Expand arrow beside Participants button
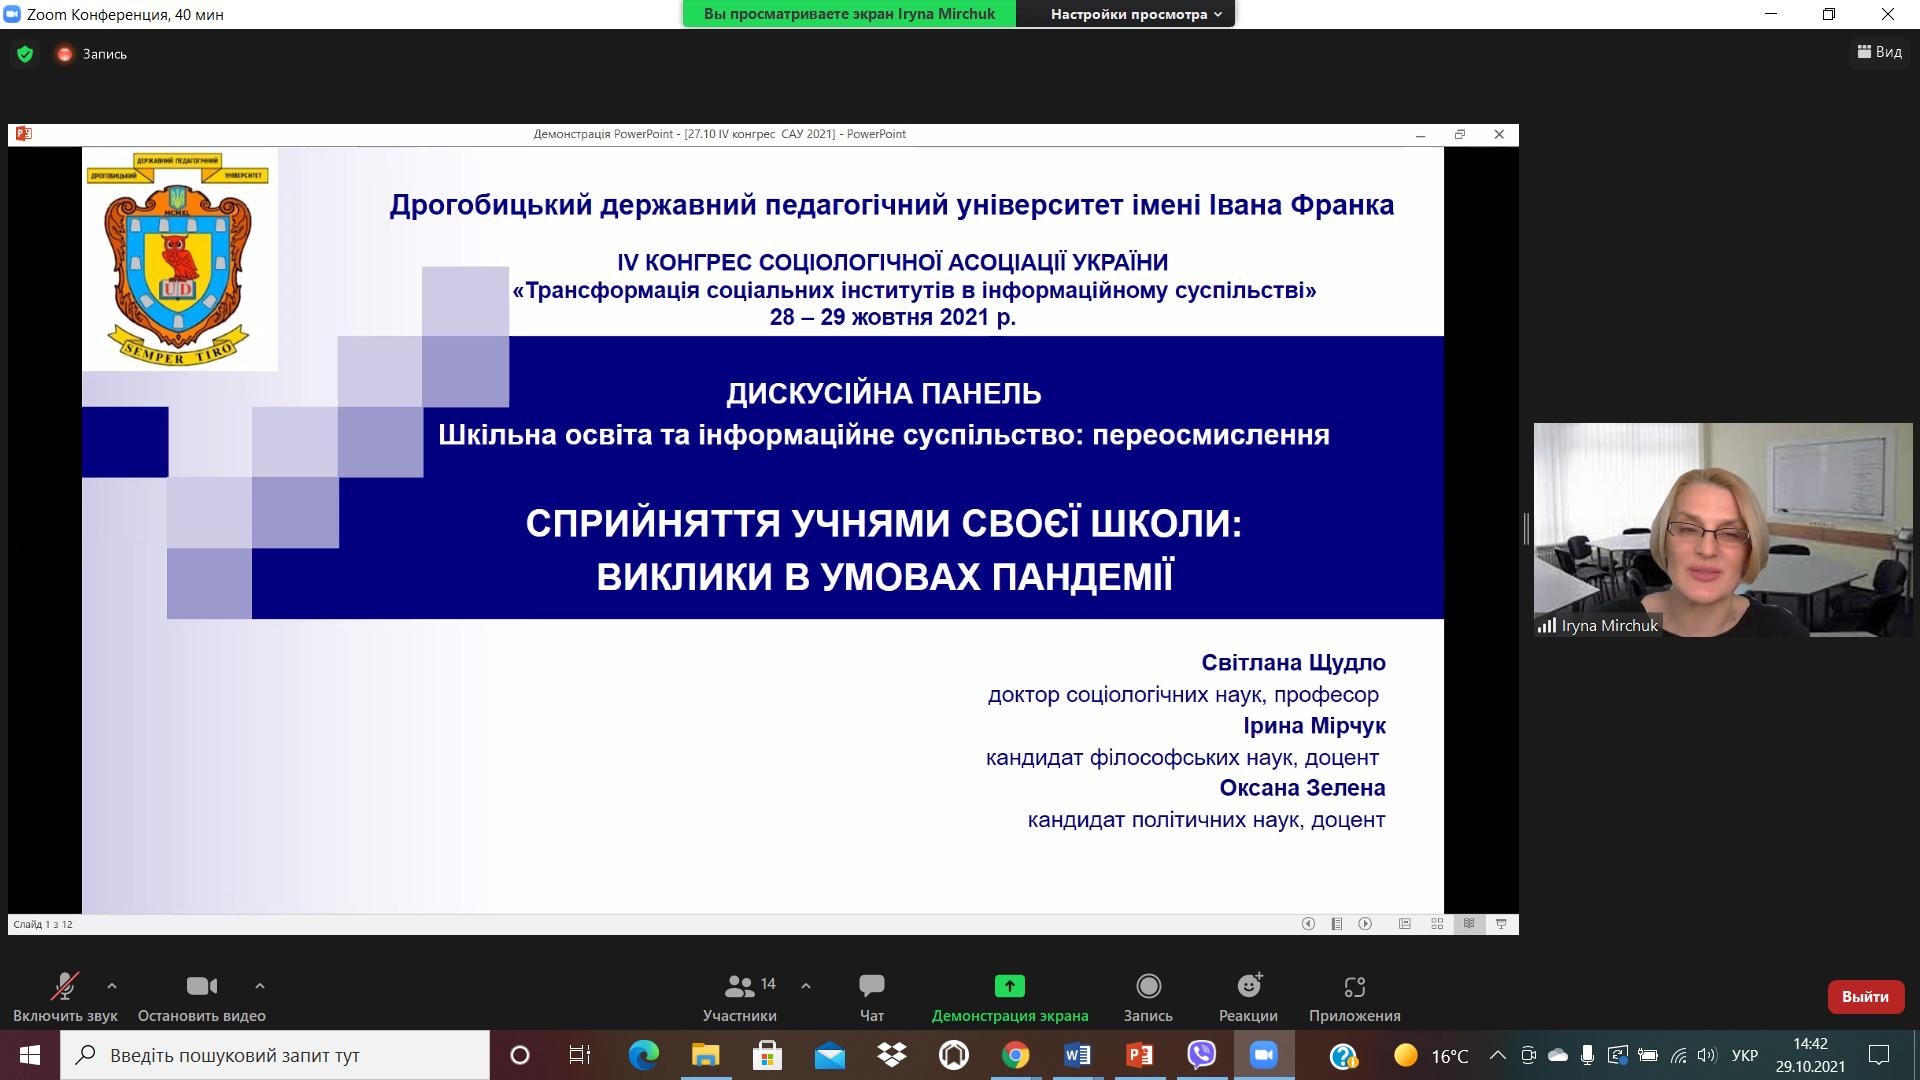The height and width of the screenshot is (1080, 1920). 806,986
